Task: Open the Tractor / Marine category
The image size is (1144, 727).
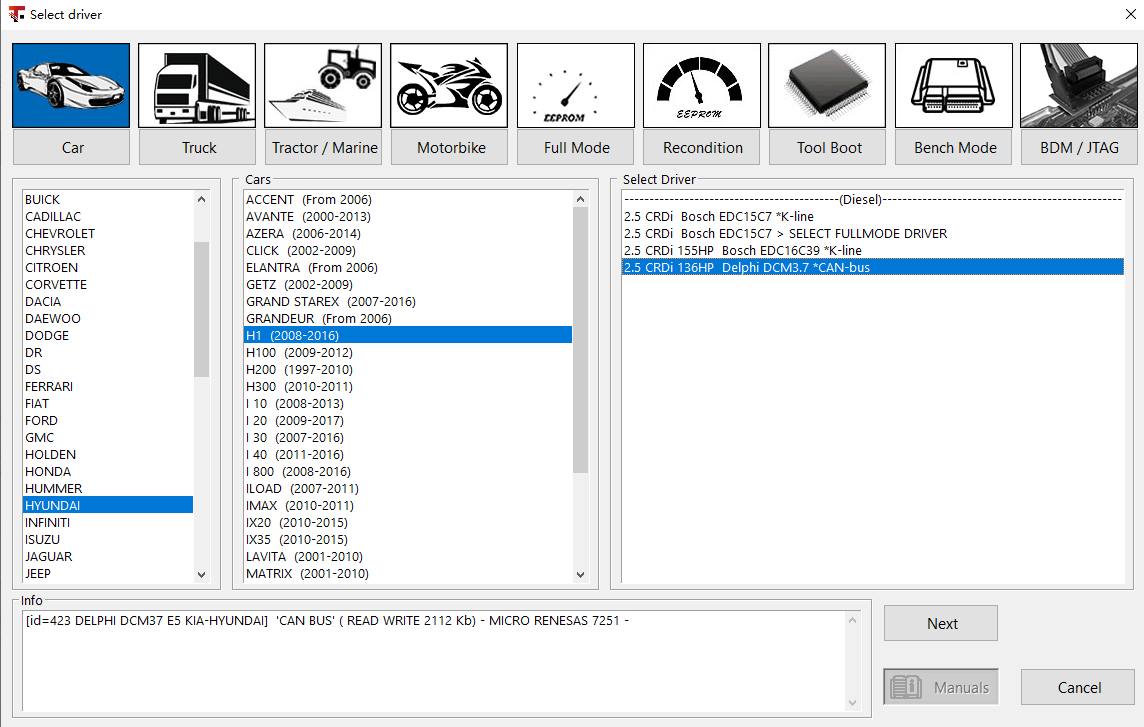Action: [x=324, y=147]
